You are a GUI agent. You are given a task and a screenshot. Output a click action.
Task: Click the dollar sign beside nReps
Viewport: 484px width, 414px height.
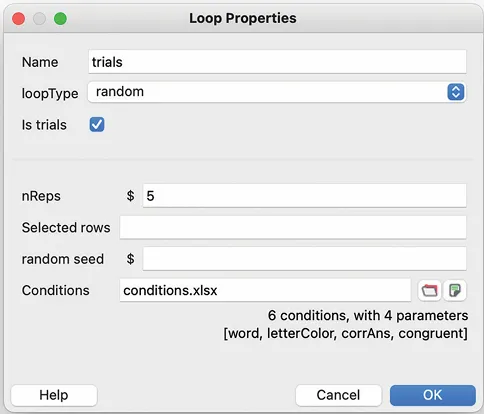[x=130, y=196]
